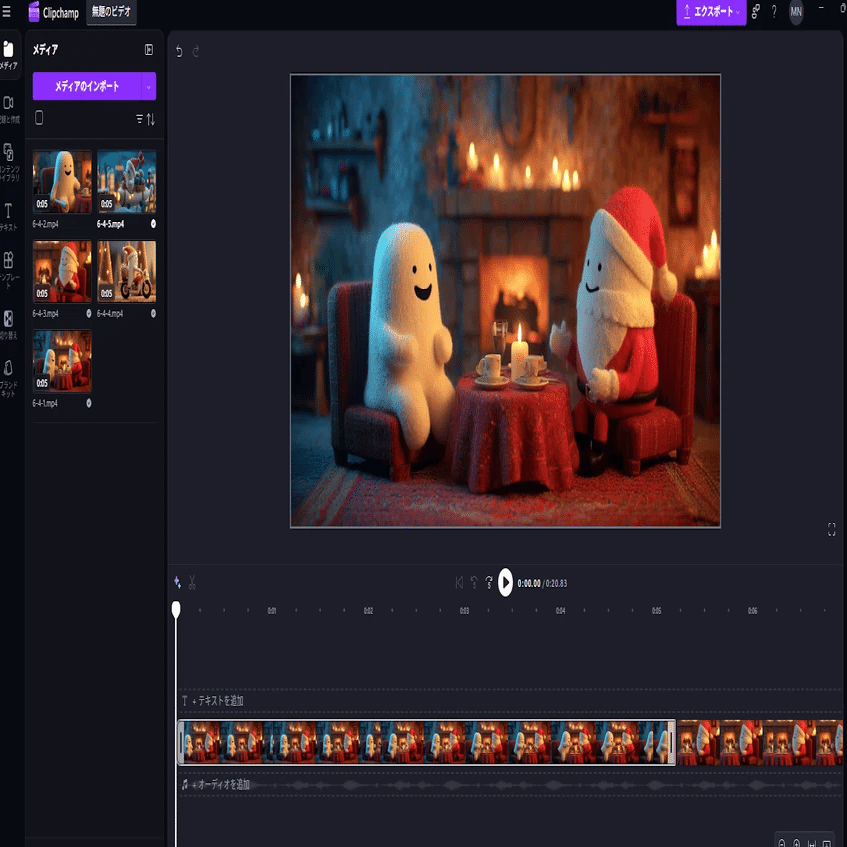Skip to the start of the video

(x=459, y=582)
